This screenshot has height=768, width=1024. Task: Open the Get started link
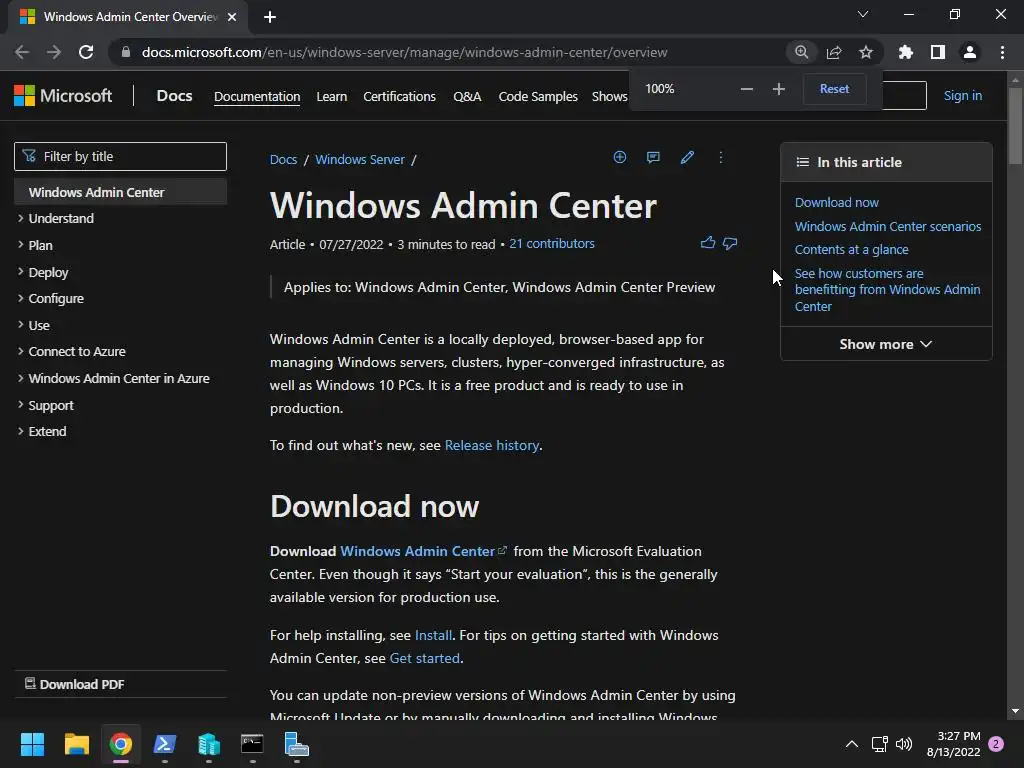coord(424,658)
